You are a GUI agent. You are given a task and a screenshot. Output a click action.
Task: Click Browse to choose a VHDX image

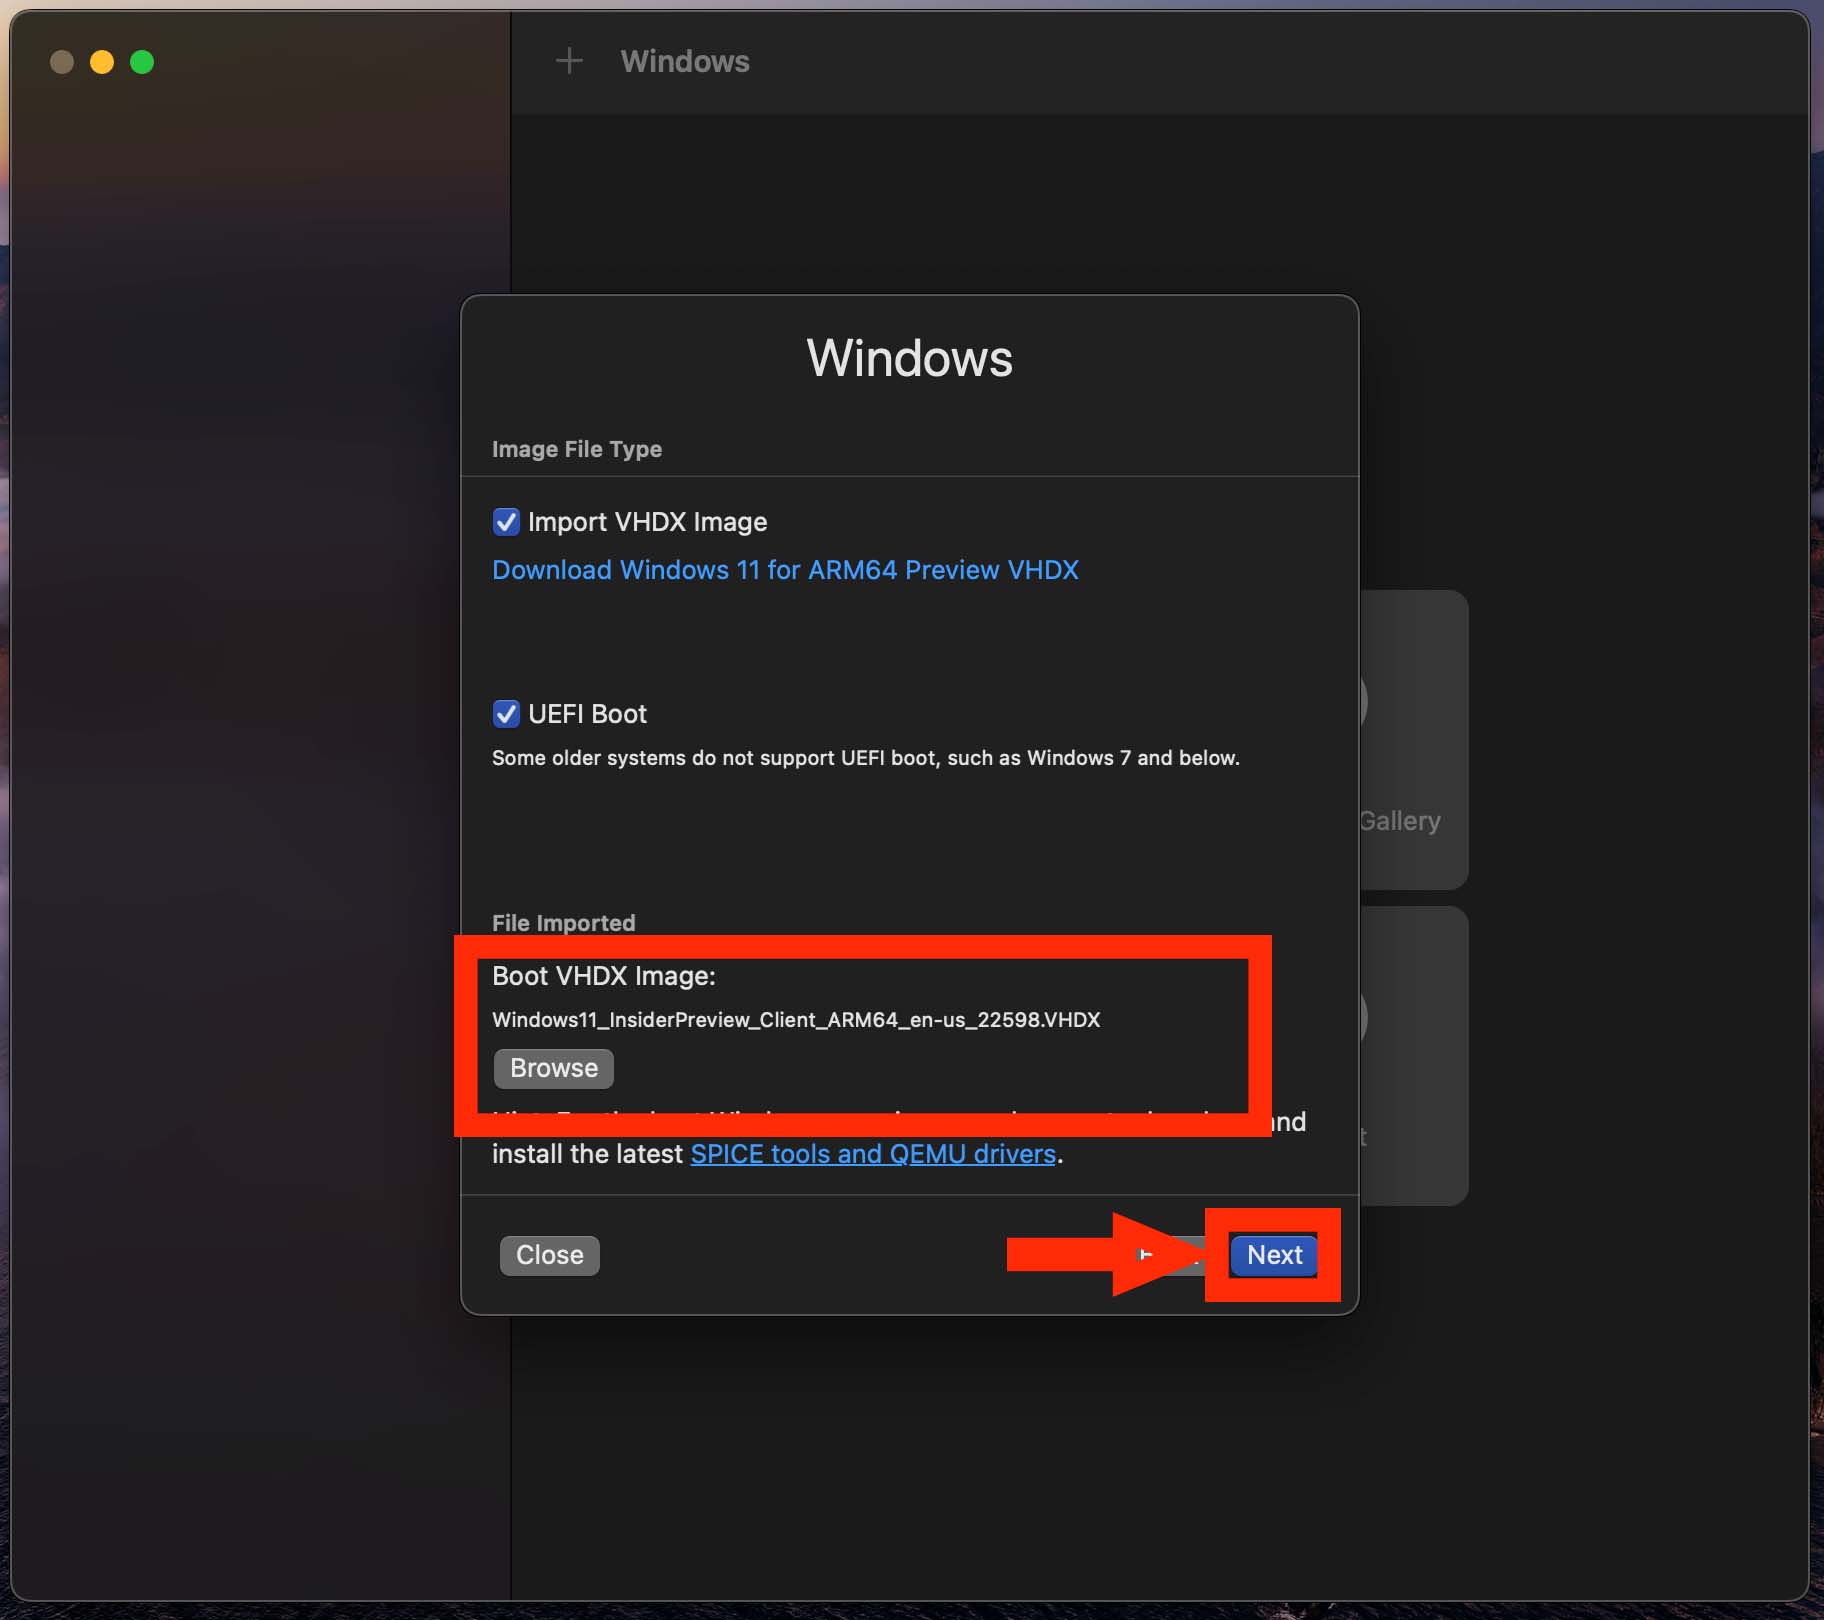(x=554, y=1068)
